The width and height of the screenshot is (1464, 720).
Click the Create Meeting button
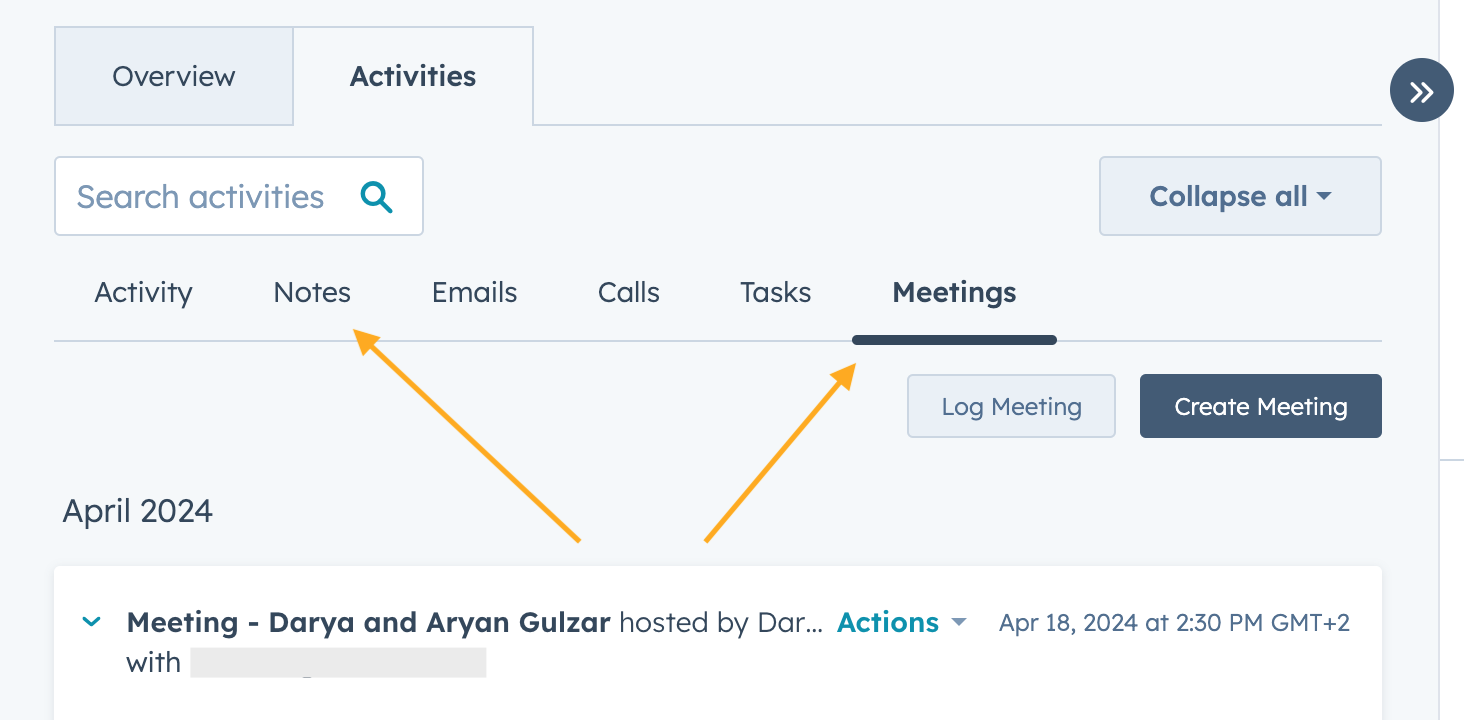point(1260,407)
